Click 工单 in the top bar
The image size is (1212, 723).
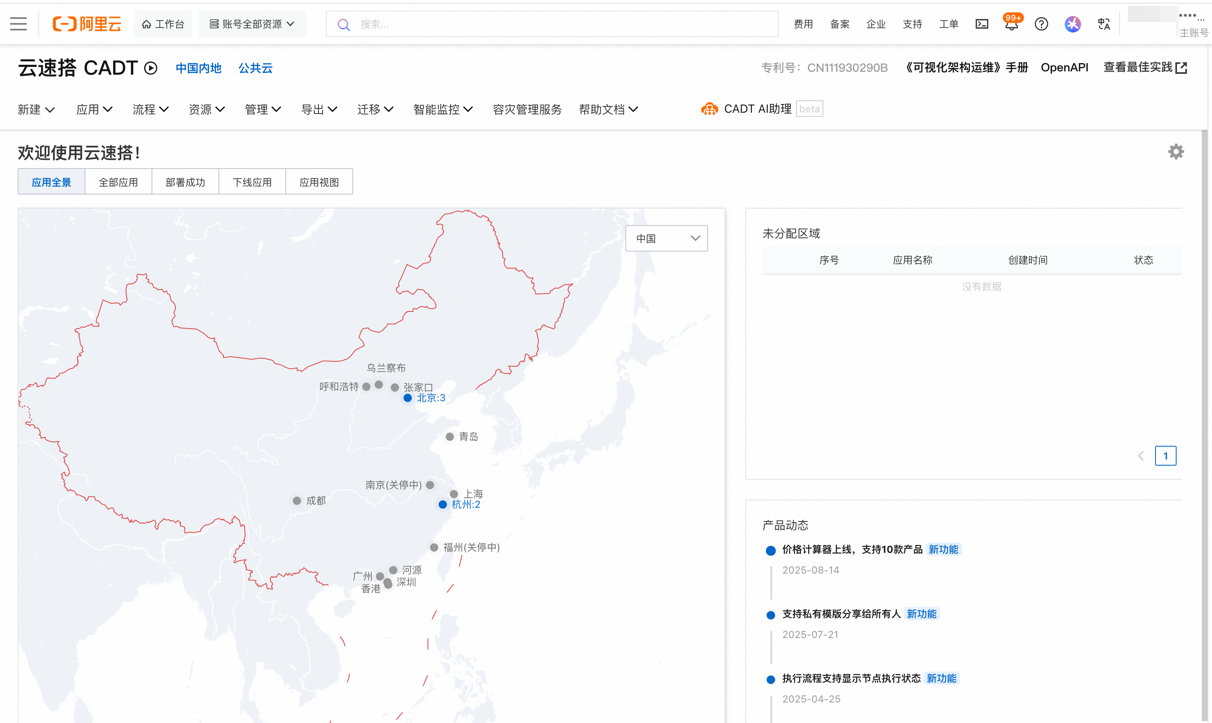(949, 24)
